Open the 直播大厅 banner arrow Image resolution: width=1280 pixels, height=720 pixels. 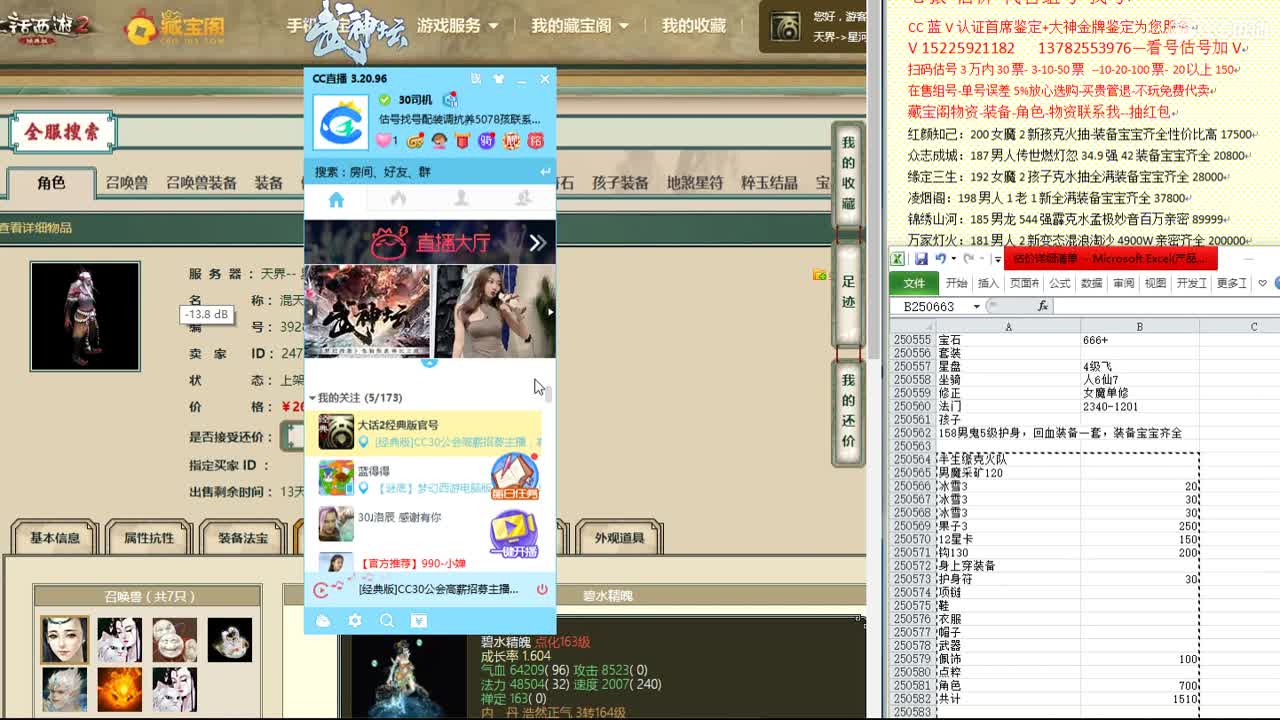tap(537, 242)
